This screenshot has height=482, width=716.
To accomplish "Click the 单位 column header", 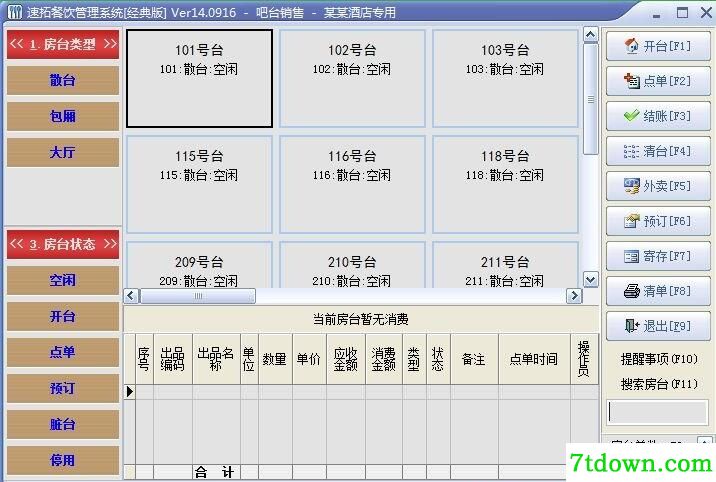I will coord(249,359).
